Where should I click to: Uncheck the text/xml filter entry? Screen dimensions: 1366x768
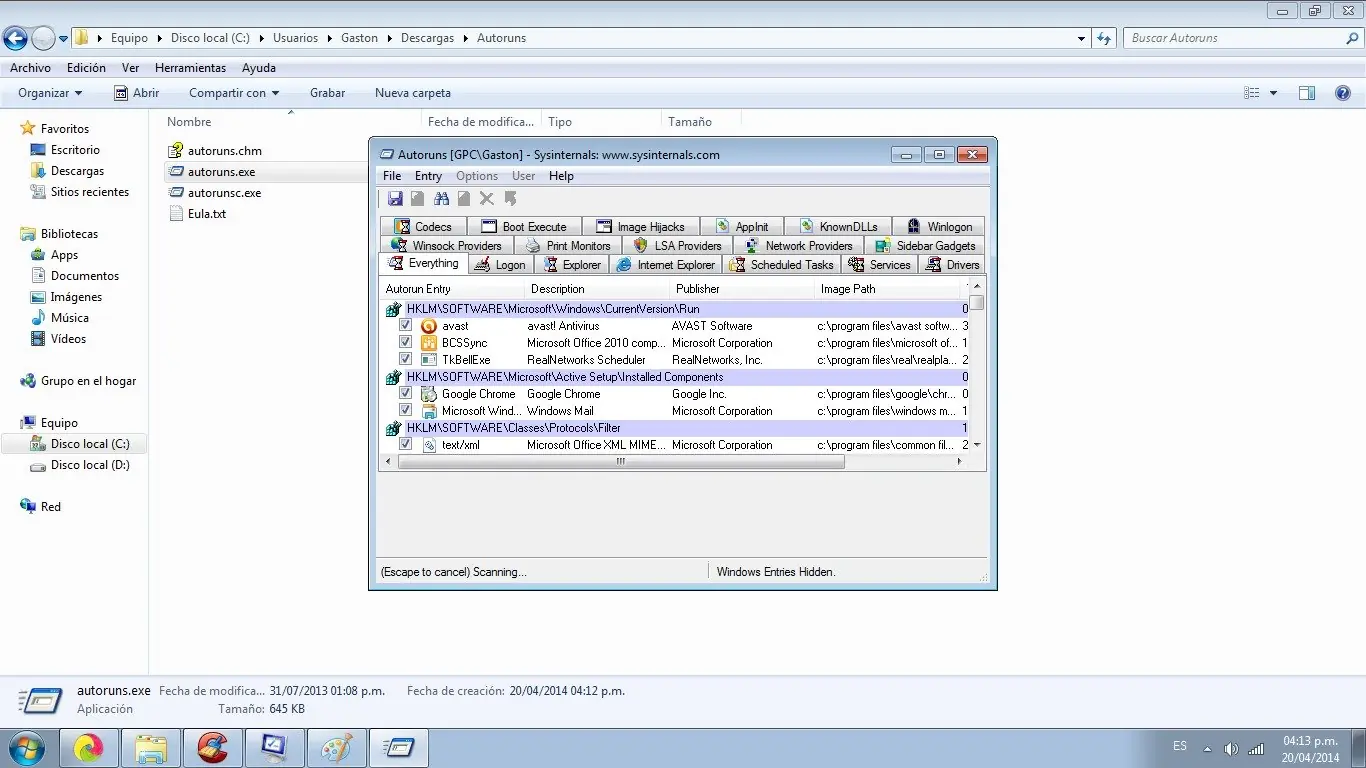click(x=405, y=445)
